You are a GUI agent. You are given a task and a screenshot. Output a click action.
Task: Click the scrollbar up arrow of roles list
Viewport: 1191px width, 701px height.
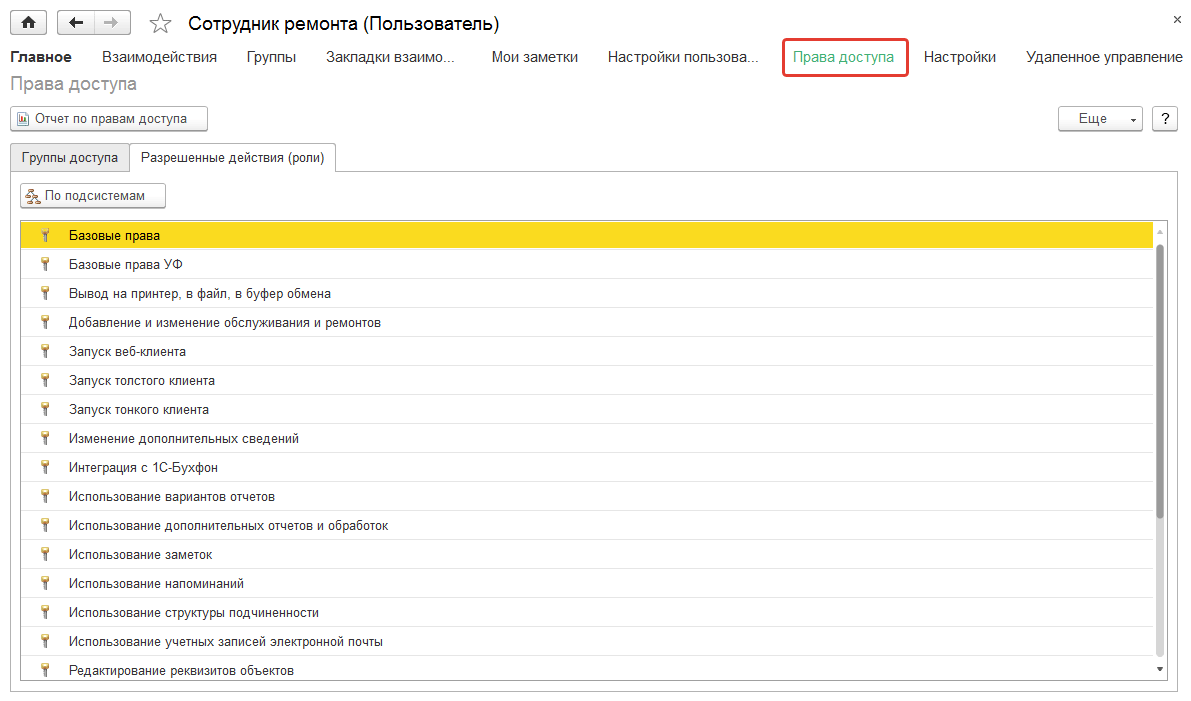pyautogui.click(x=1160, y=232)
